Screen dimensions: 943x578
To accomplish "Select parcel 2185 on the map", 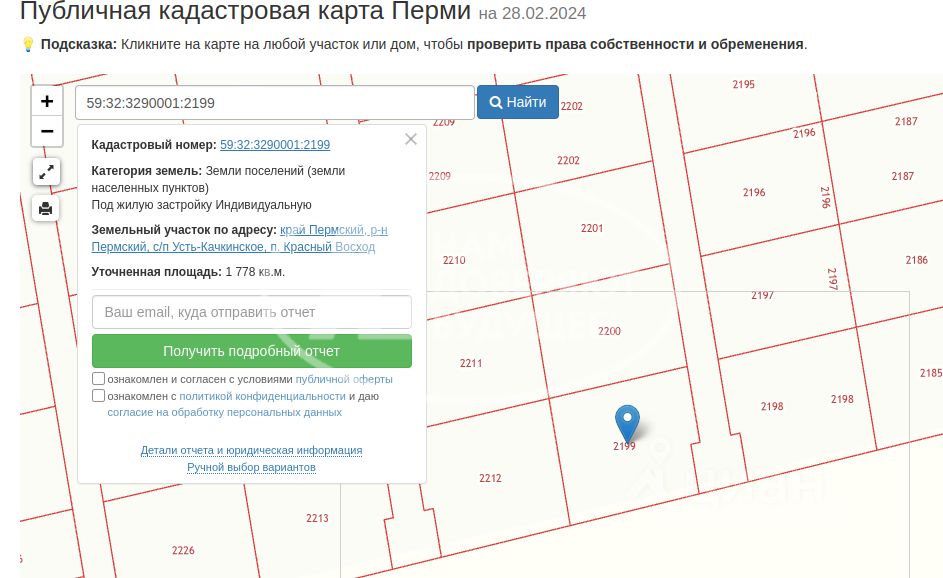I will [931, 374].
